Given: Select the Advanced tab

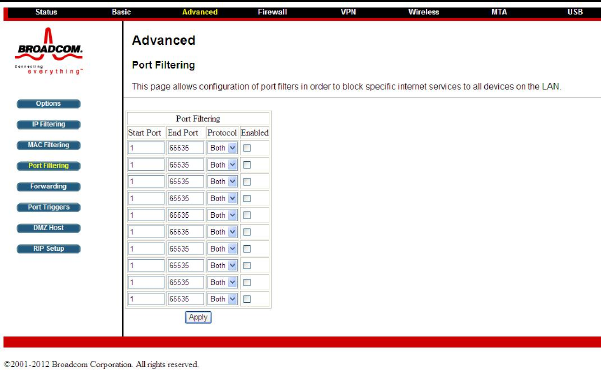Looking at the screenshot, I should [200, 12].
